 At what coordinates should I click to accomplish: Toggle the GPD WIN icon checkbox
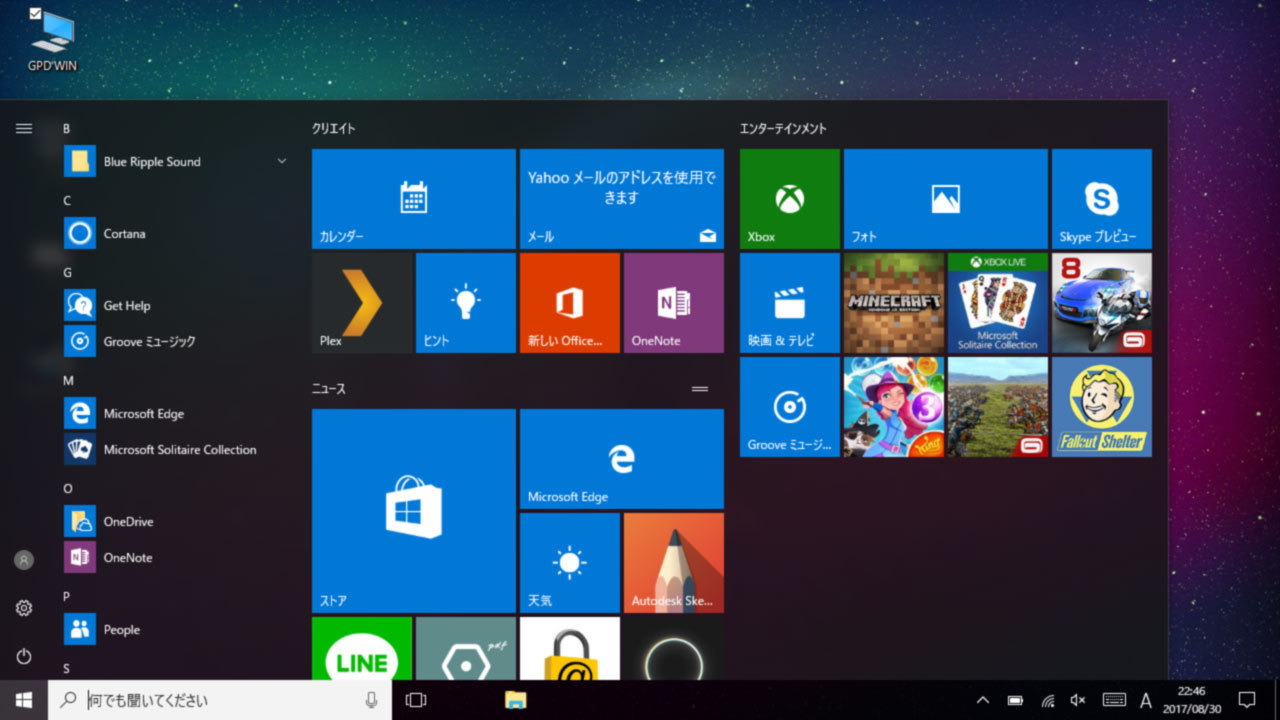36,13
